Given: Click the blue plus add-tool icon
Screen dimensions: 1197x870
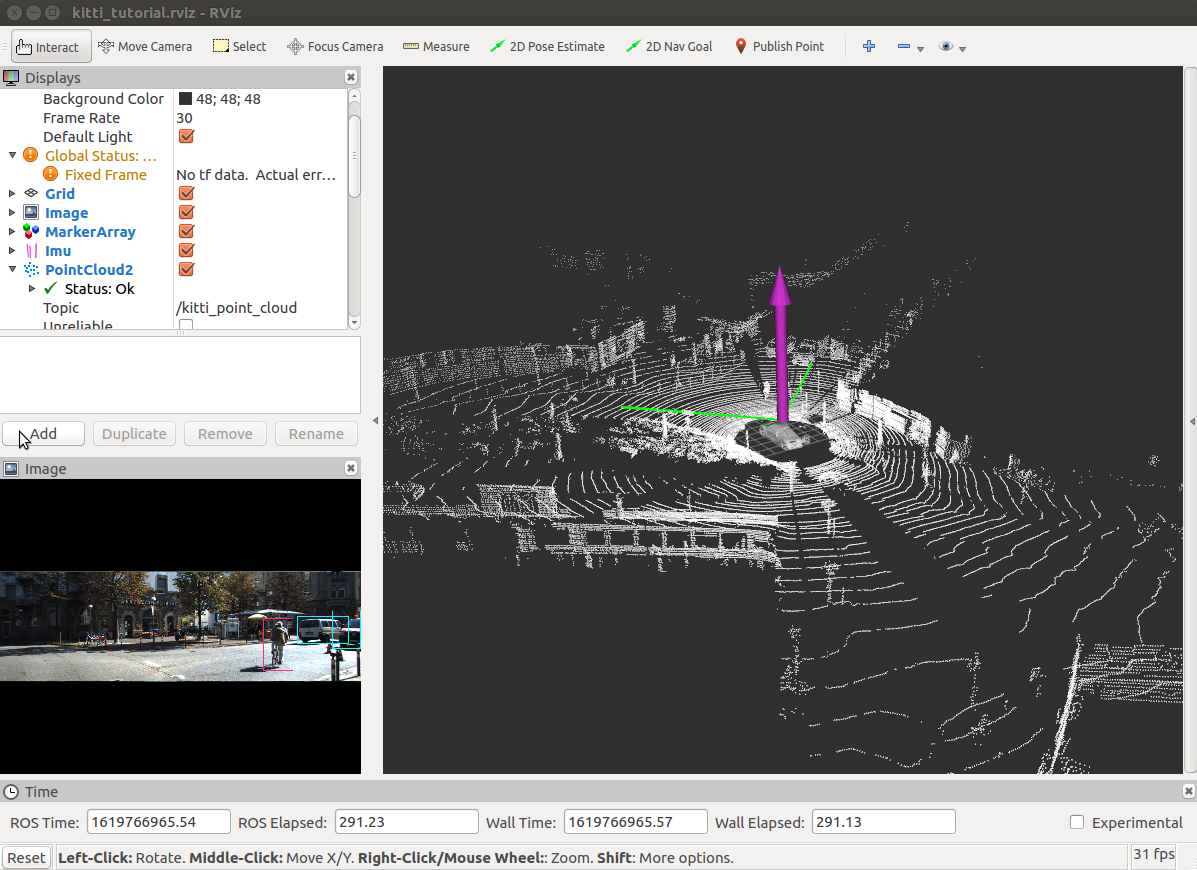Looking at the screenshot, I should click(x=869, y=47).
